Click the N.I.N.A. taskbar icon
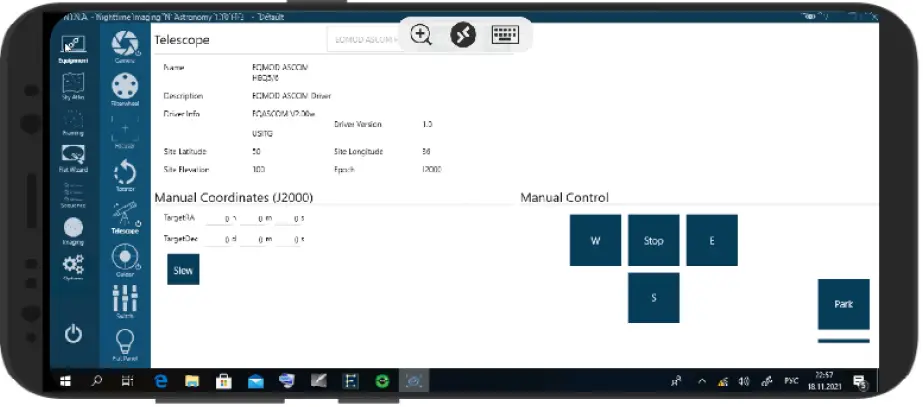This screenshot has height=407, width=923. click(x=414, y=382)
